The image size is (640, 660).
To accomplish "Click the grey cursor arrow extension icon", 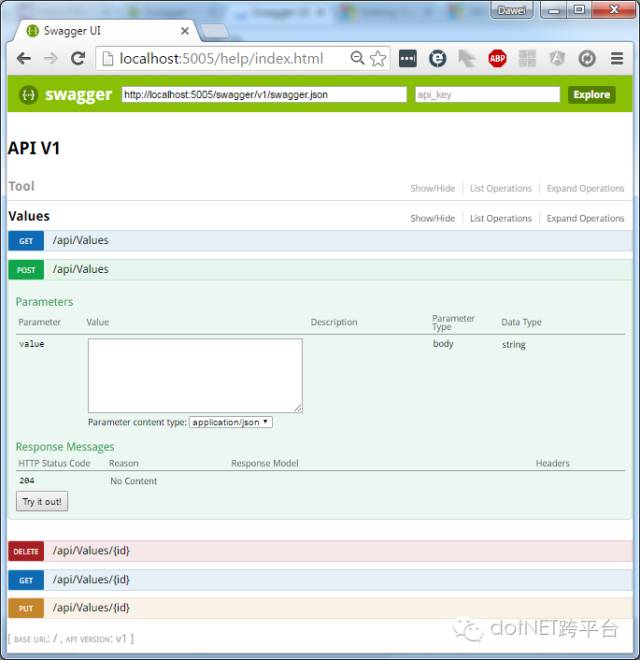I will tap(467, 59).
